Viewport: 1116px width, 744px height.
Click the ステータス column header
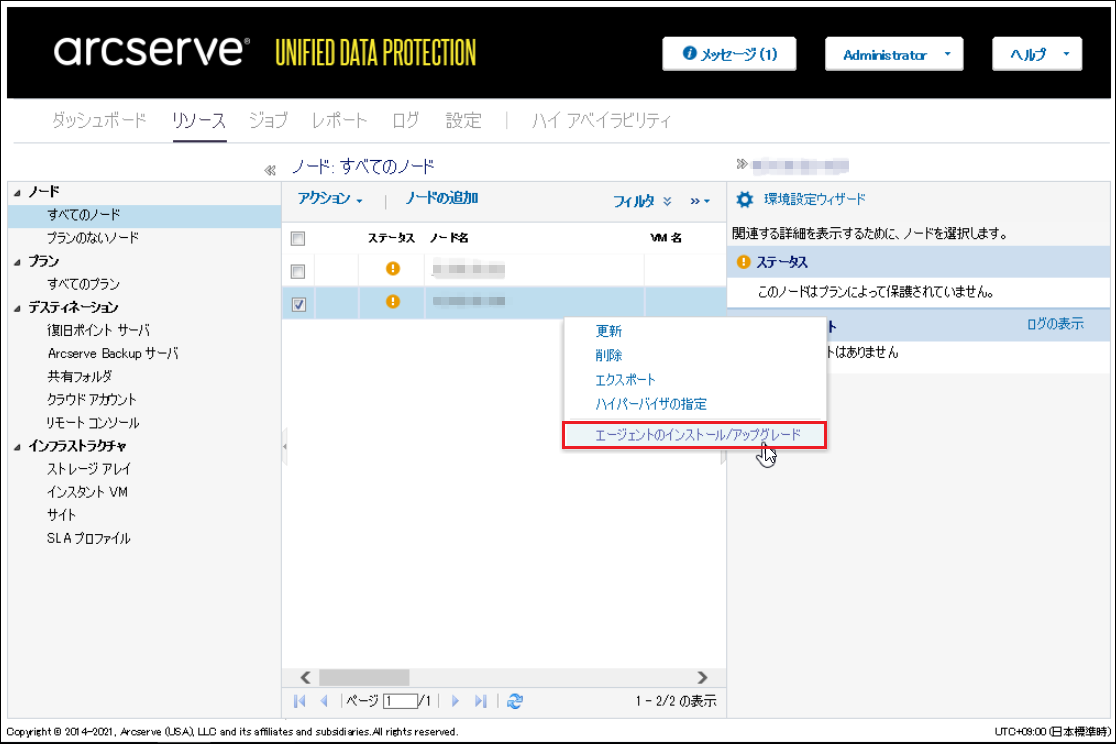click(391, 238)
